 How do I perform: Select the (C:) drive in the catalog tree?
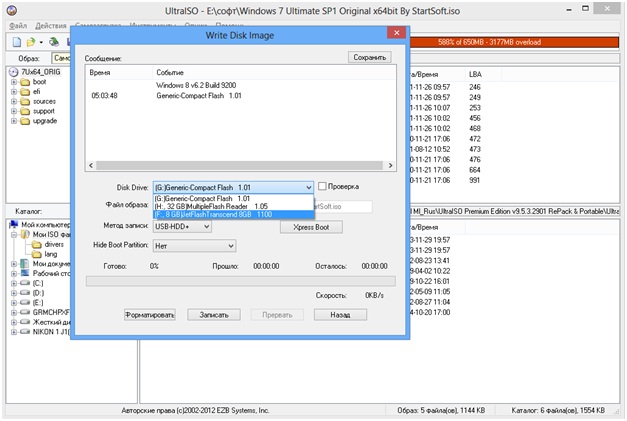click(x=38, y=283)
